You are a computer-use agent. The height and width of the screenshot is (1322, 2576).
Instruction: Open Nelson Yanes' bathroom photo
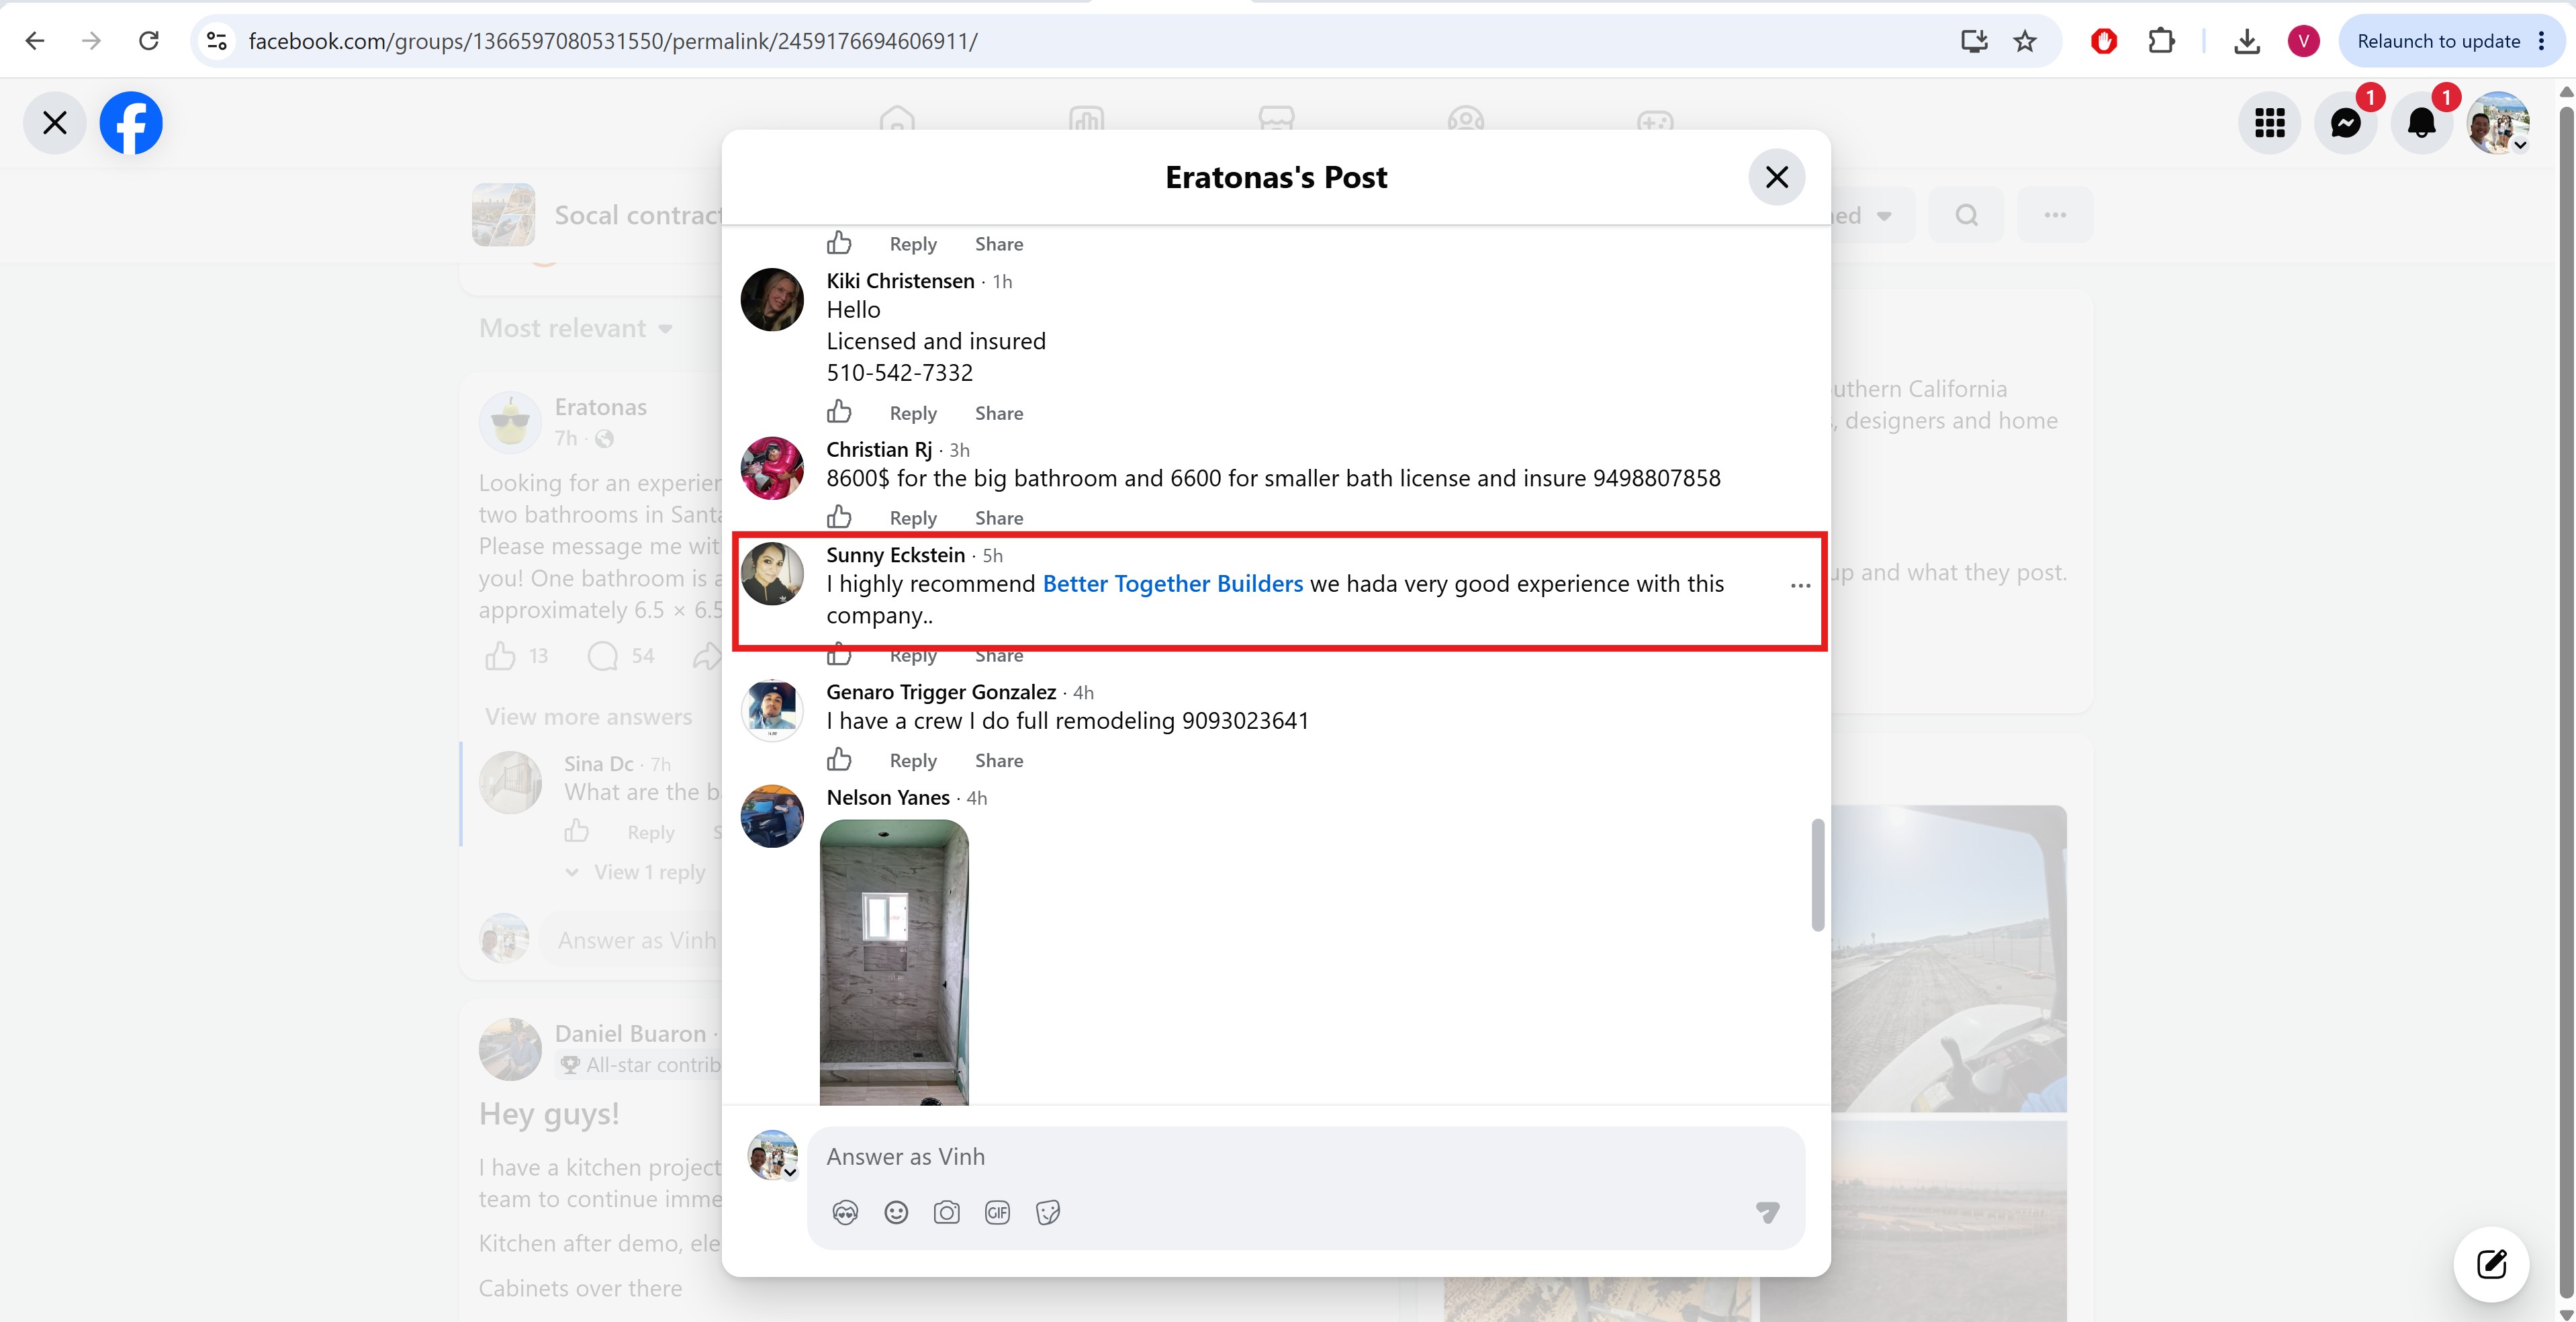tap(894, 962)
